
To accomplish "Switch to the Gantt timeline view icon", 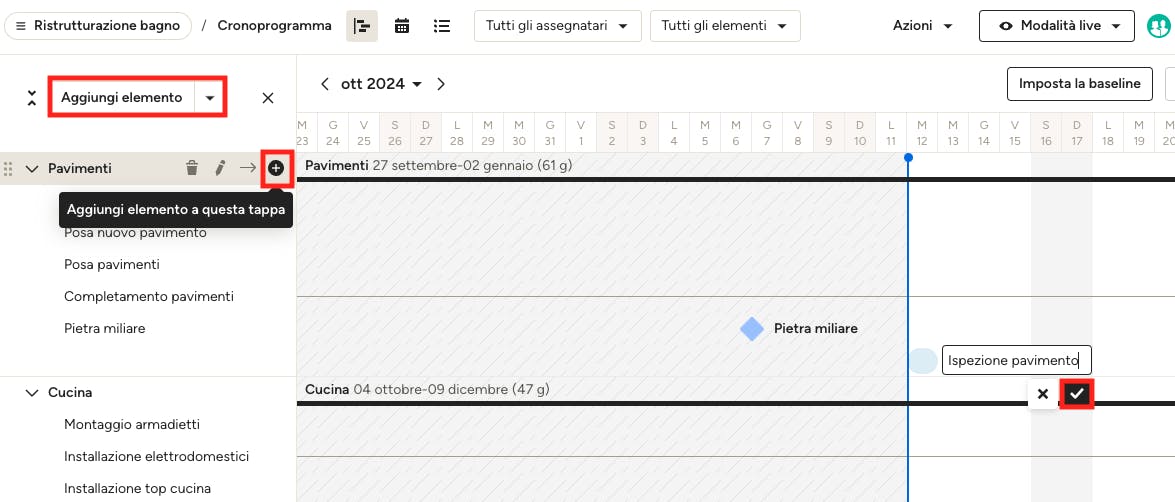I will click(362, 26).
